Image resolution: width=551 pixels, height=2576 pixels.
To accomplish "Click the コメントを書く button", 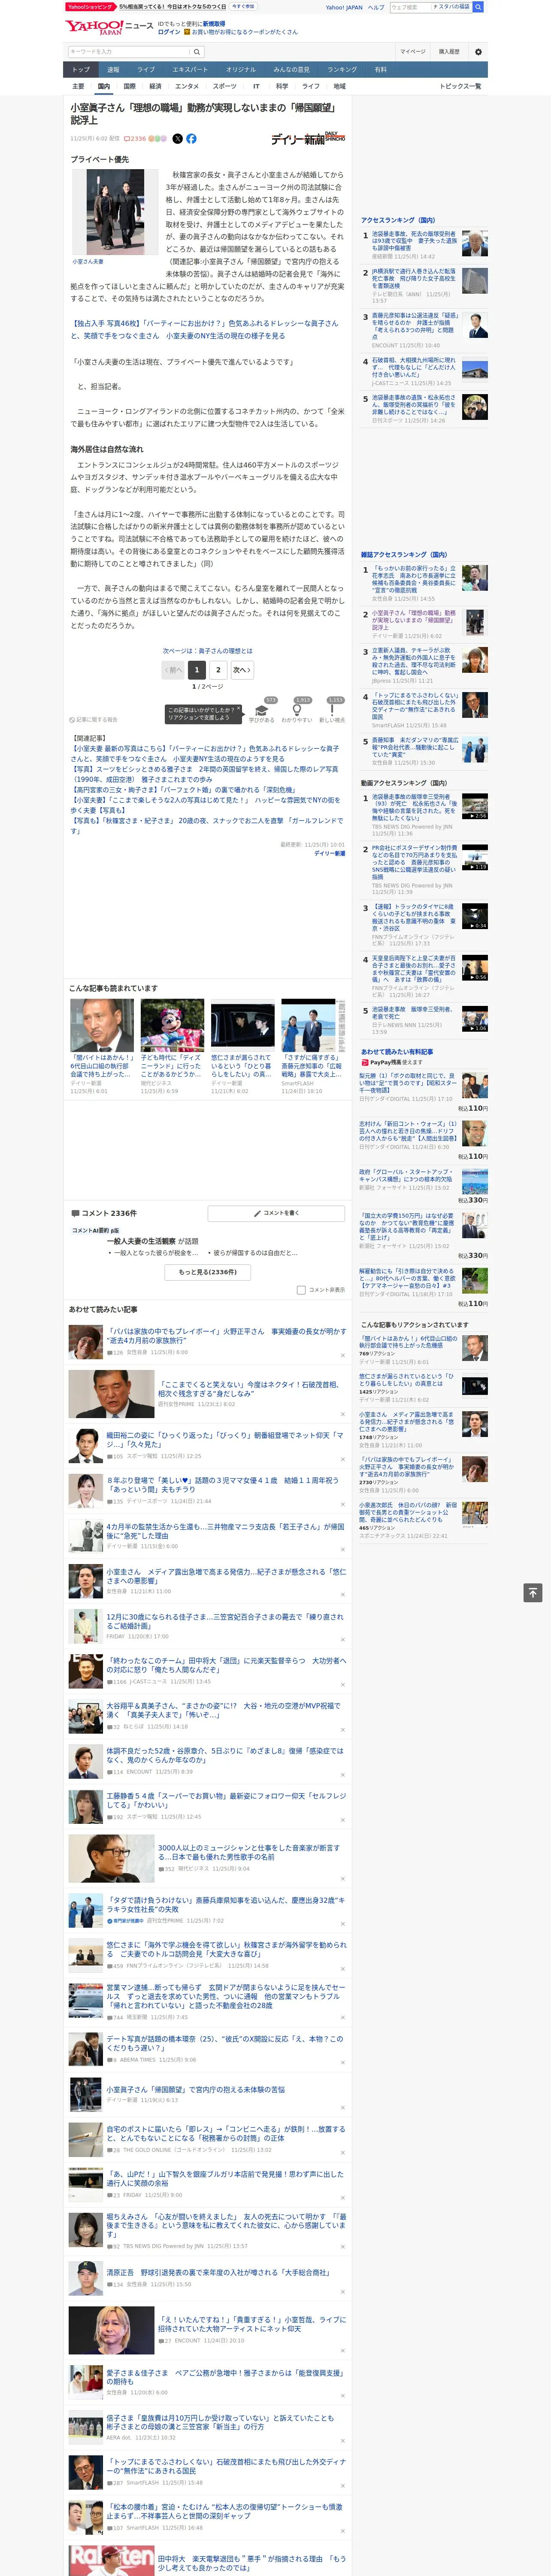I will point(277,1213).
